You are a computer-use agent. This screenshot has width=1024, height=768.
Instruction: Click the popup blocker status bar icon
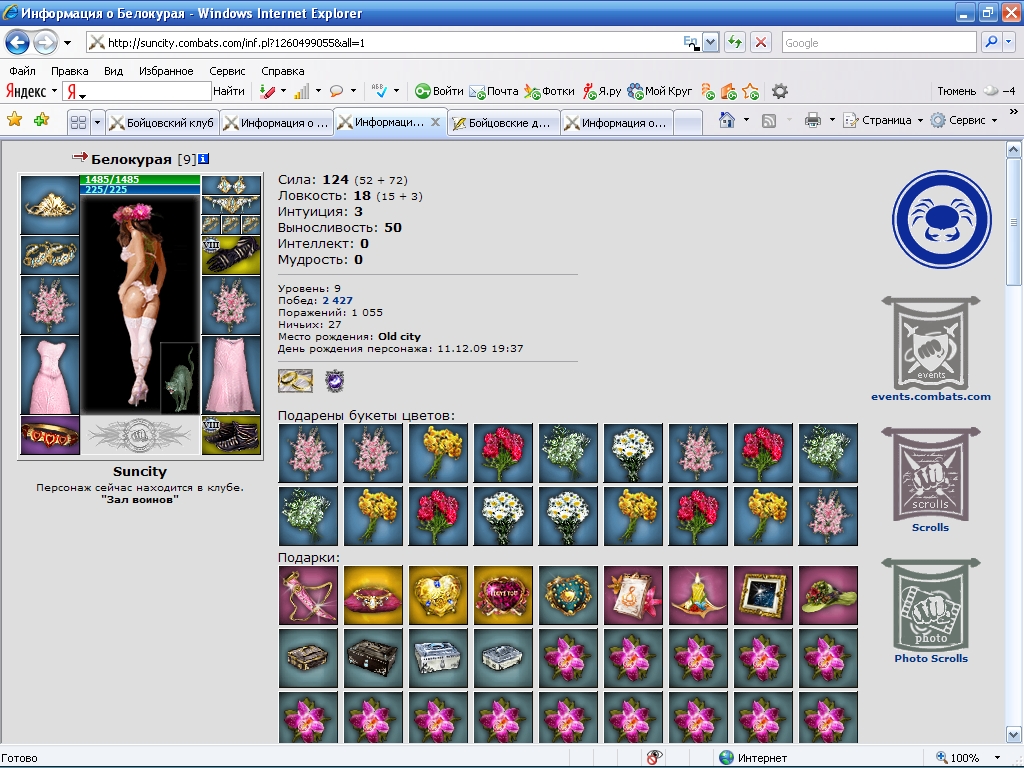[654, 758]
